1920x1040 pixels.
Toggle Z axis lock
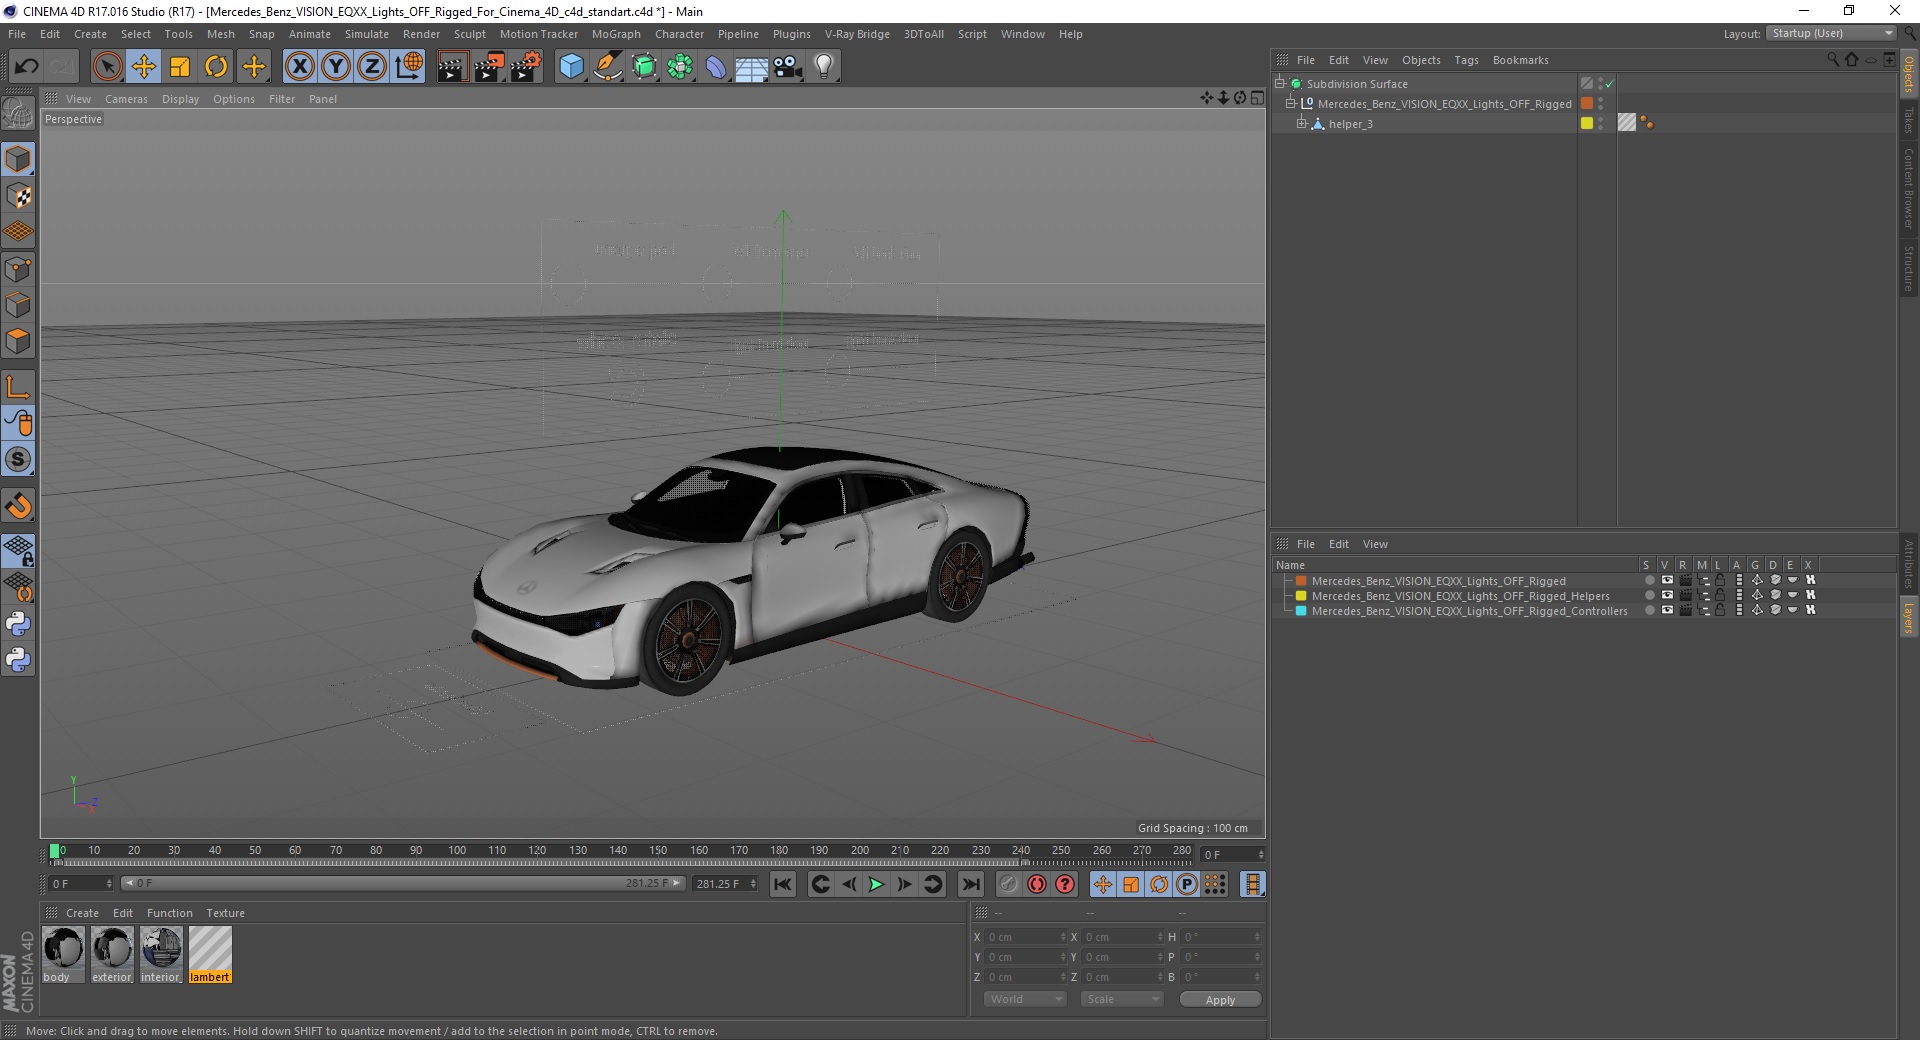coord(372,67)
